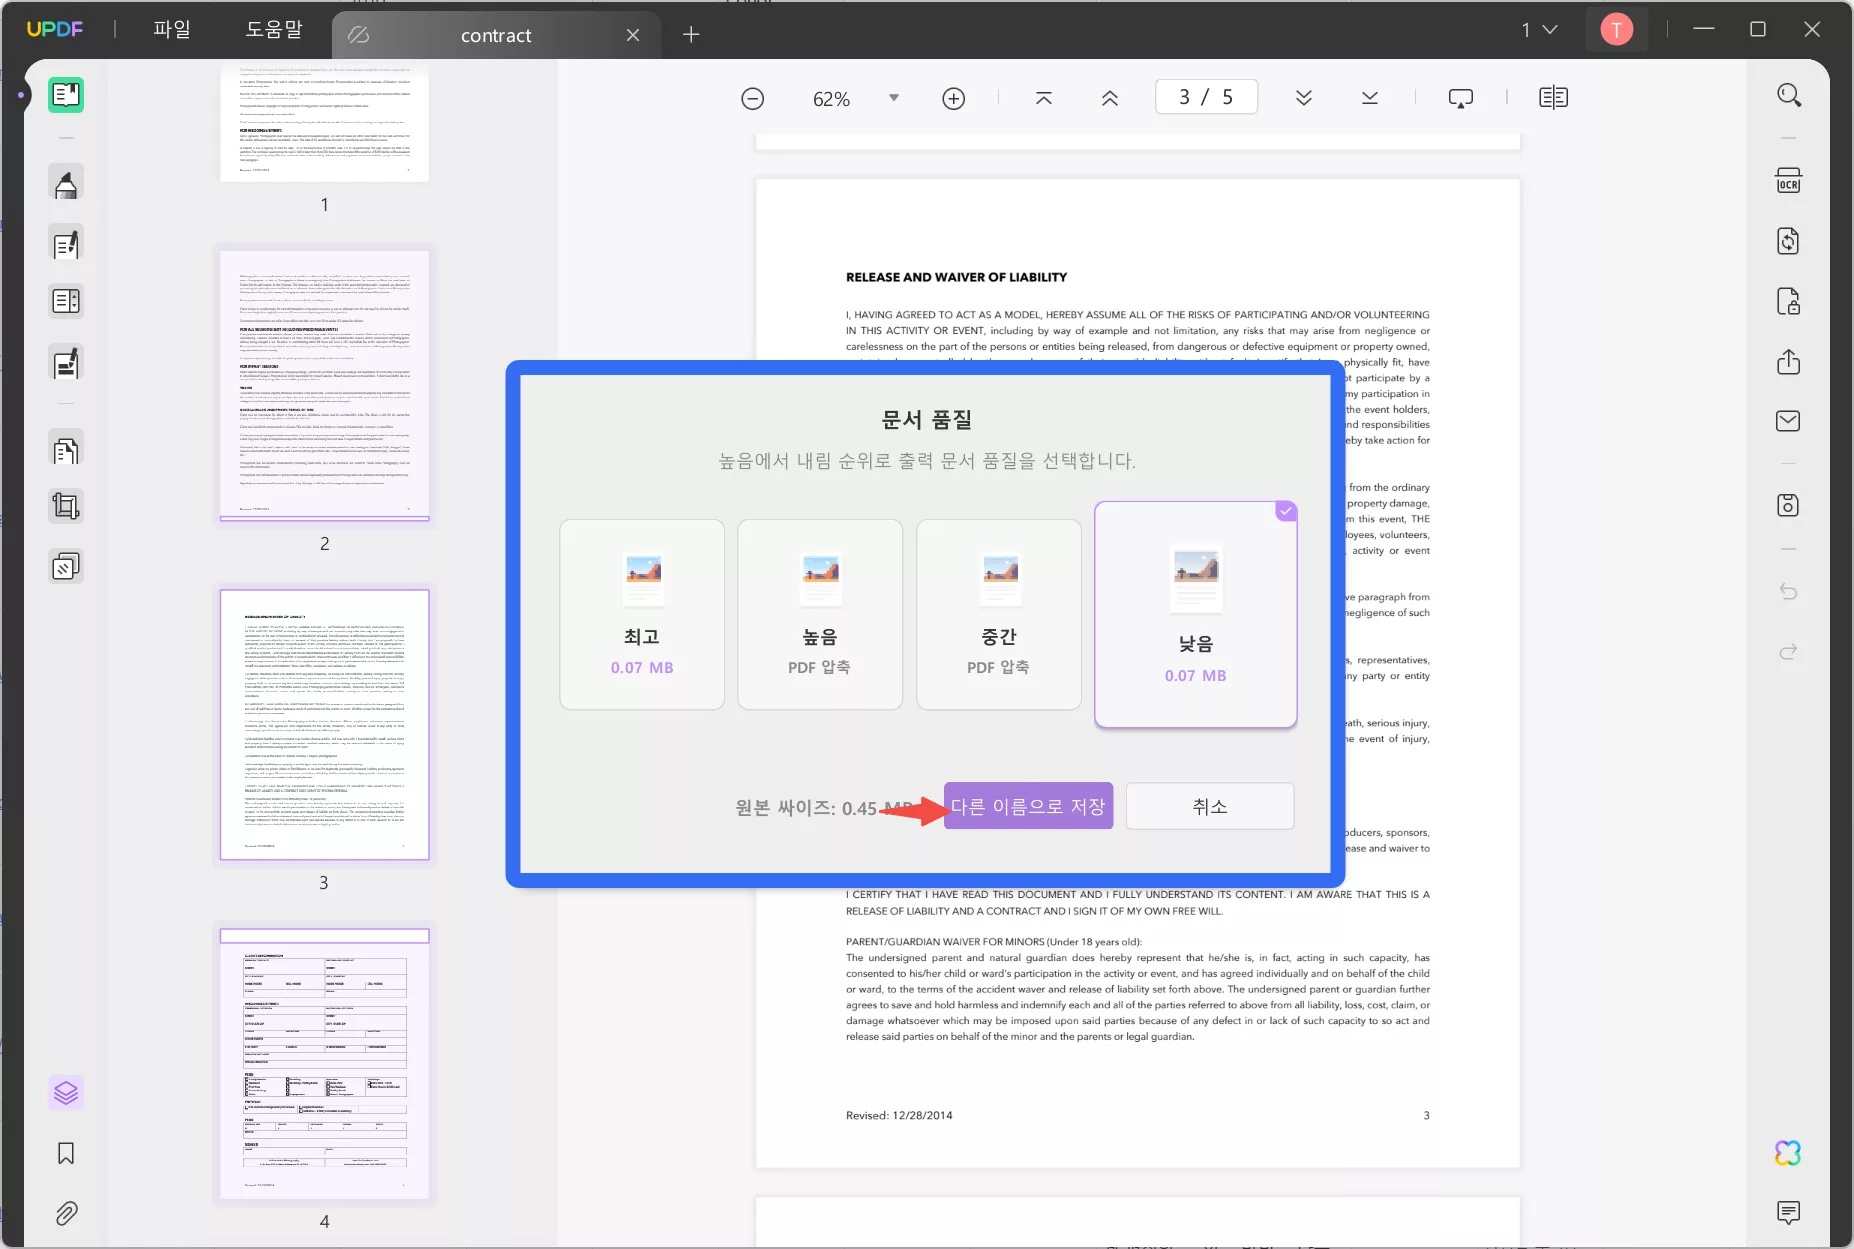
Task: Switch page display layout view
Action: (1554, 98)
